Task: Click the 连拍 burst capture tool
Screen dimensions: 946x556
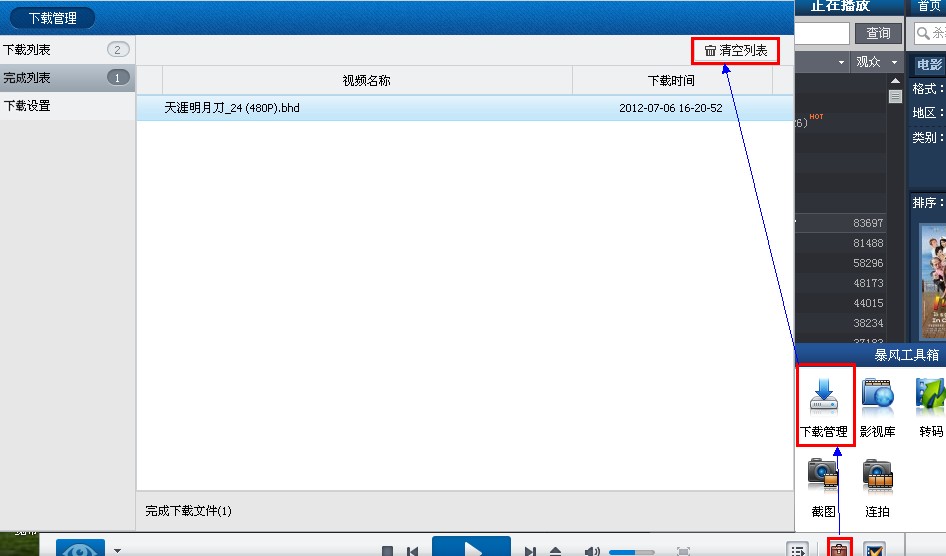Action: click(x=877, y=487)
